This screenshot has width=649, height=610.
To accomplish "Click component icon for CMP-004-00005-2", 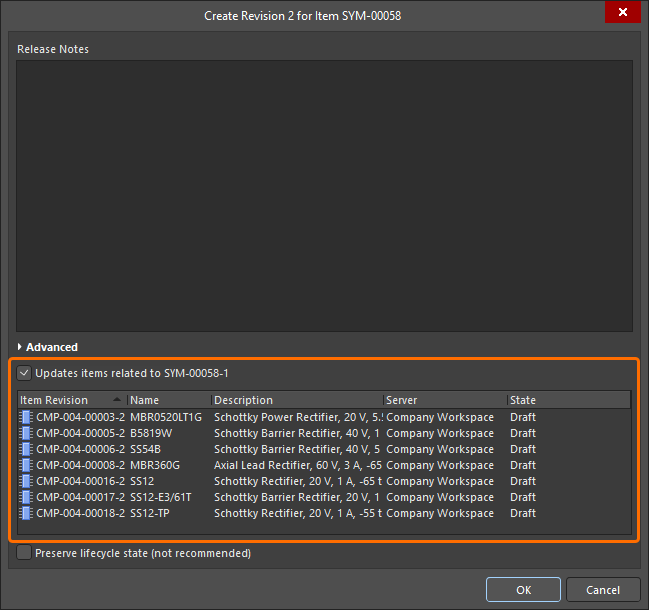I will point(26,433).
